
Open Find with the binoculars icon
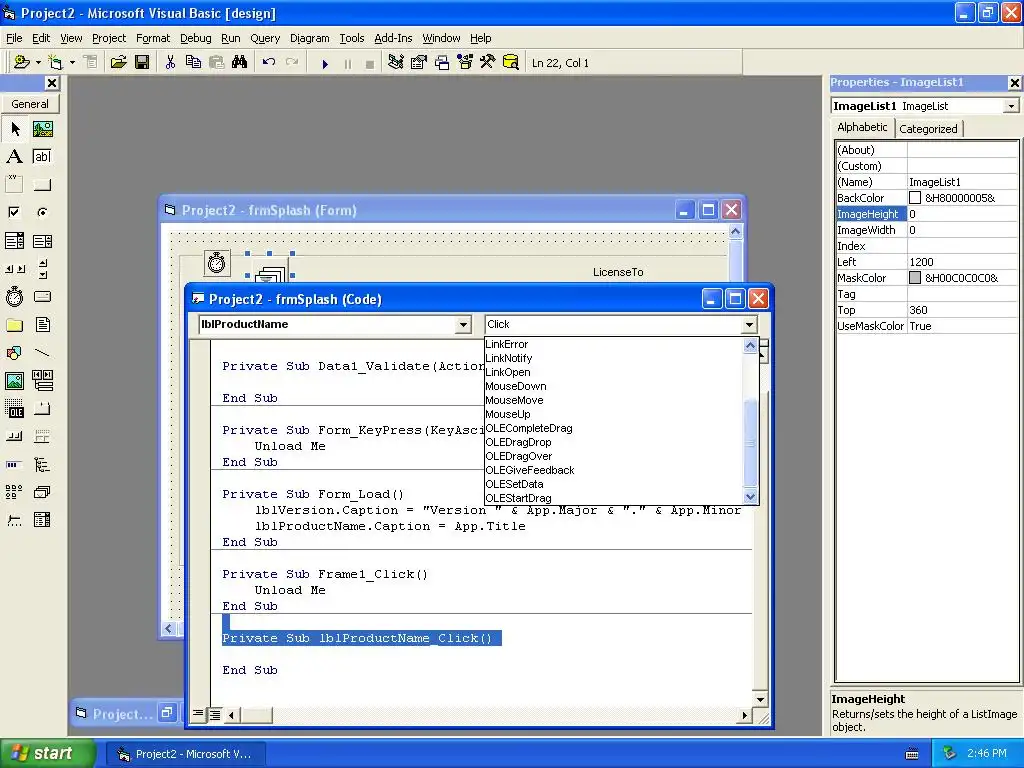[x=240, y=63]
